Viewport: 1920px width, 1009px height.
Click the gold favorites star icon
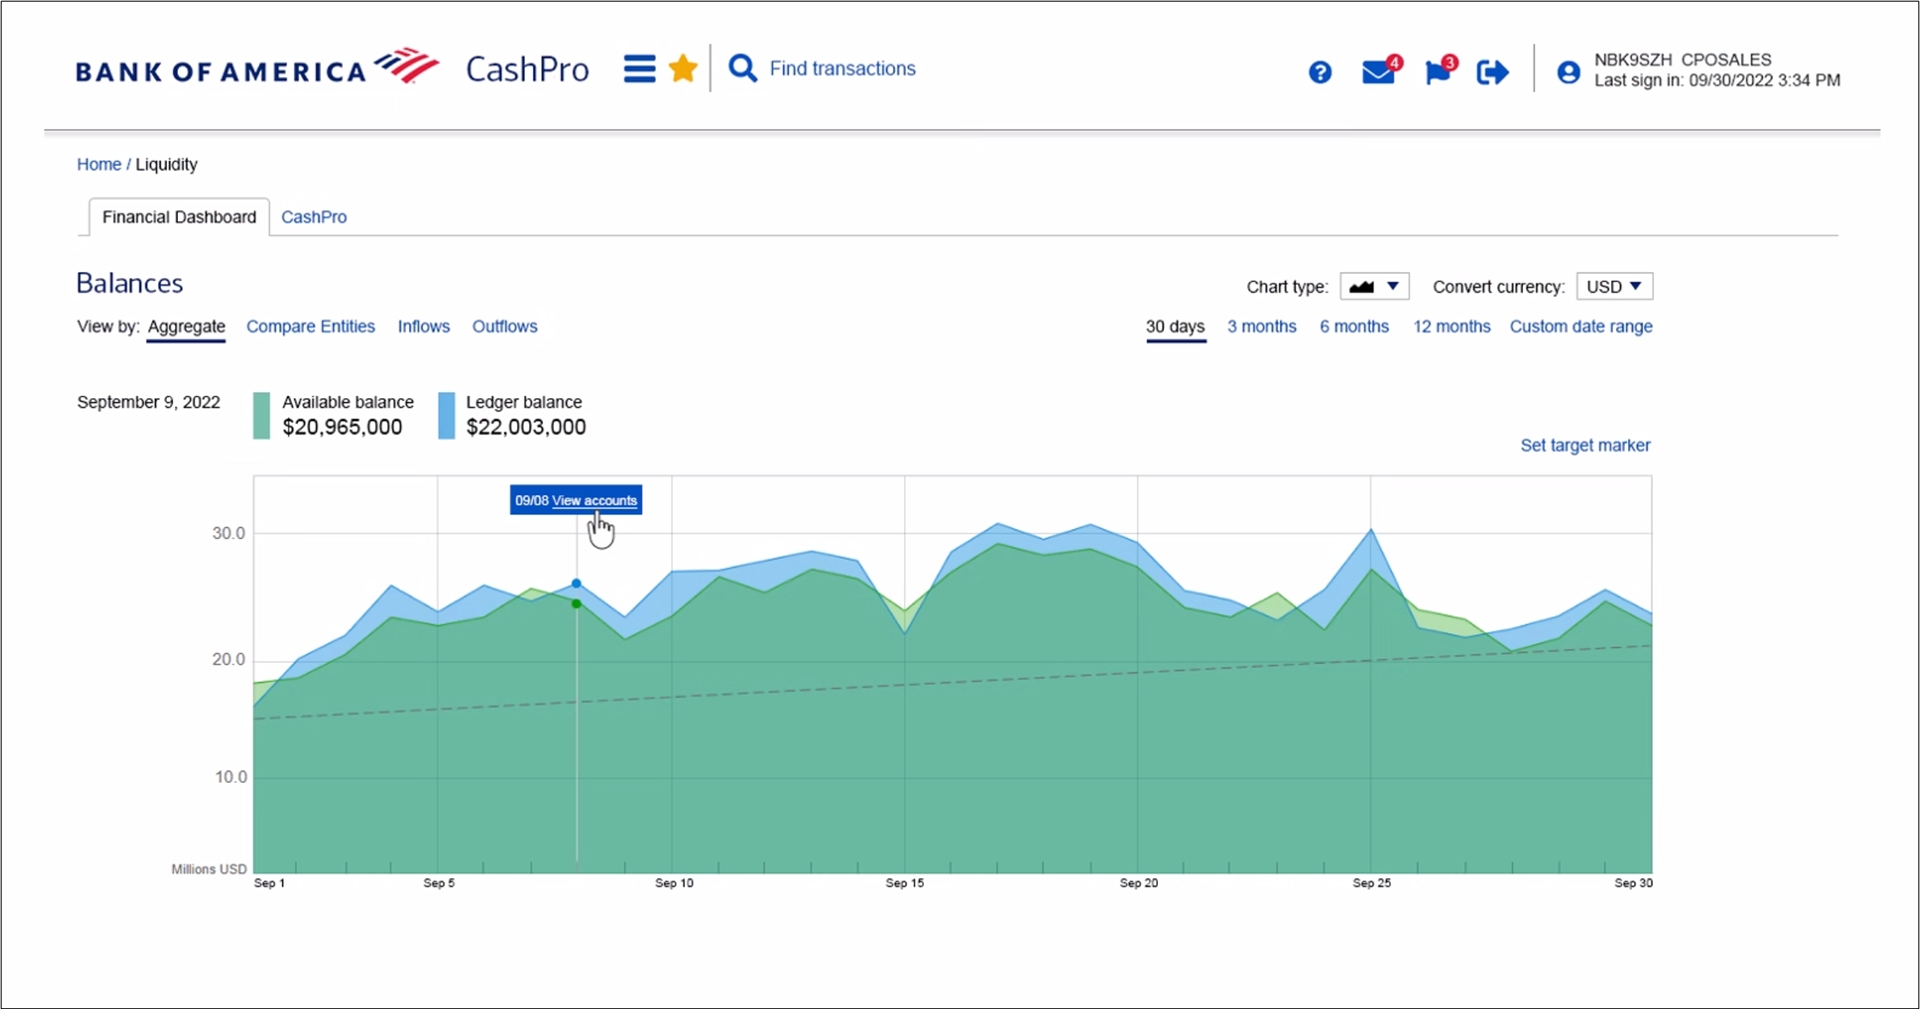pos(683,68)
